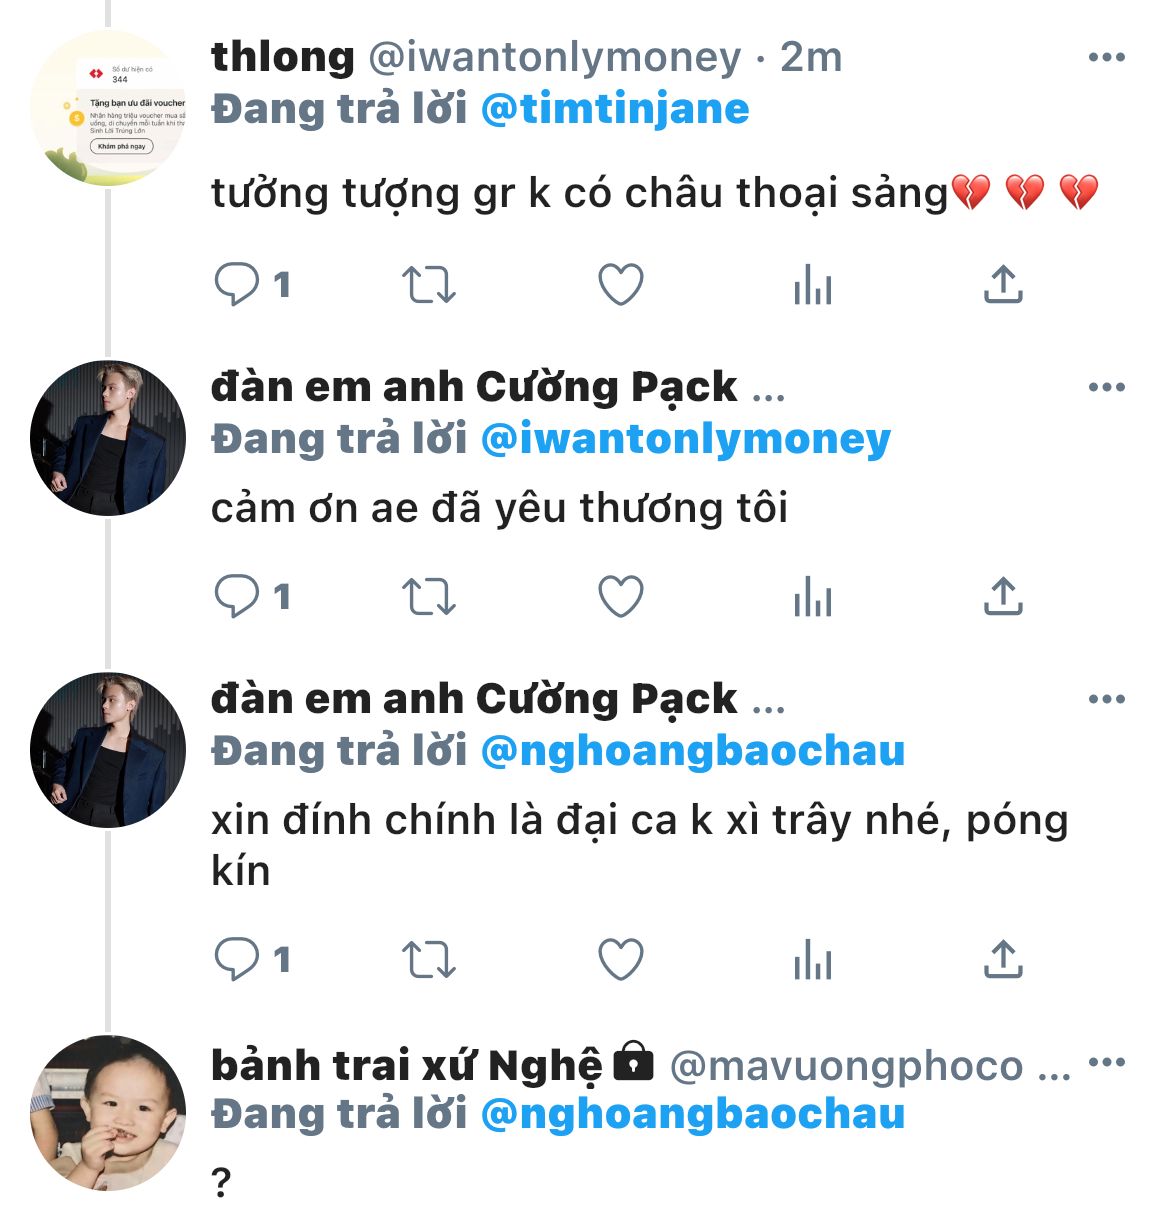Retweet thlong's reply tweet
This screenshot has height=1224, width=1170.
click(429, 285)
